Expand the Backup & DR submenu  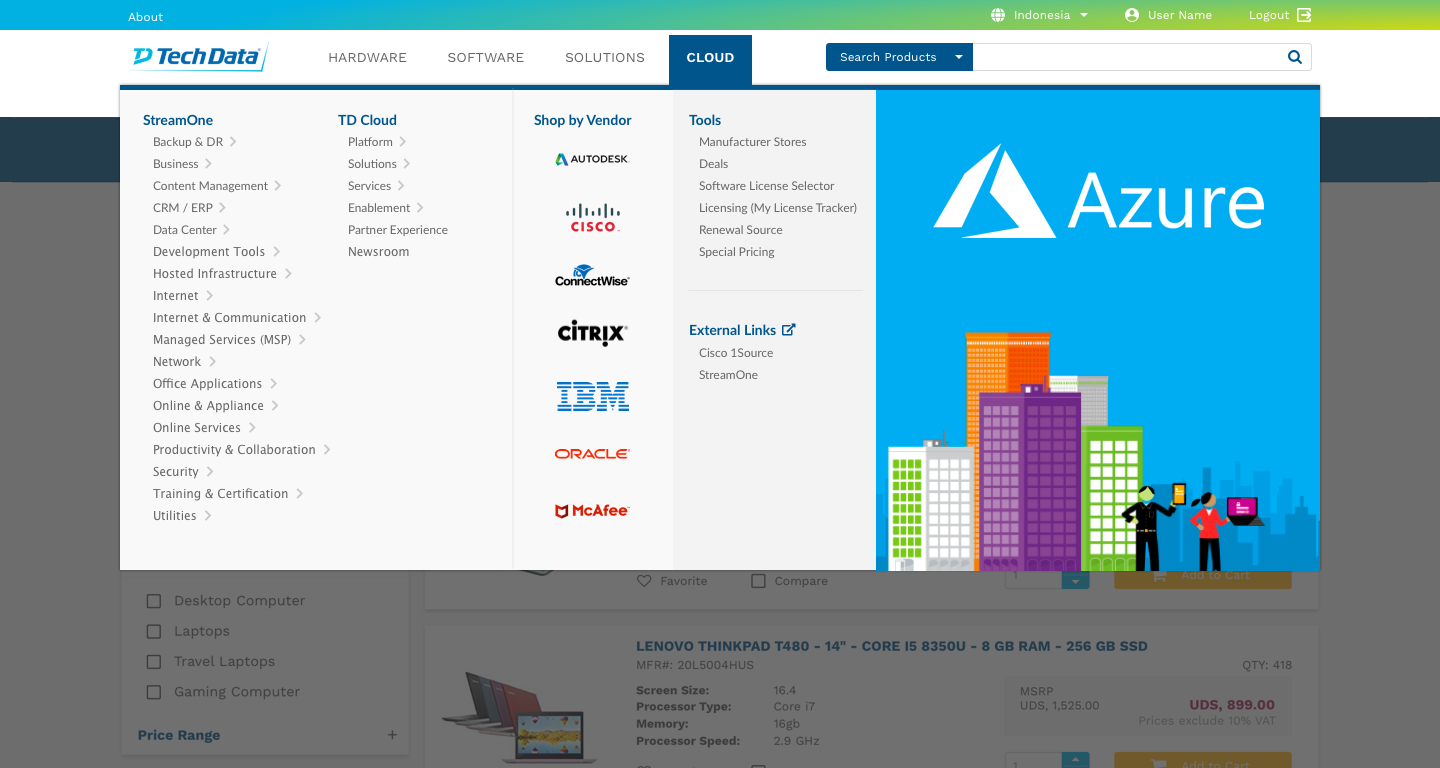[233, 142]
